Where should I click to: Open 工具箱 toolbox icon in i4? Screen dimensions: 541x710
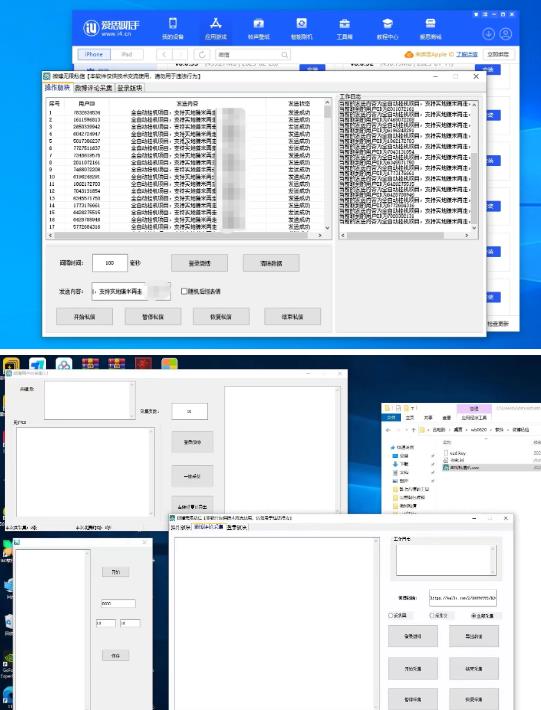tap(345, 24)
